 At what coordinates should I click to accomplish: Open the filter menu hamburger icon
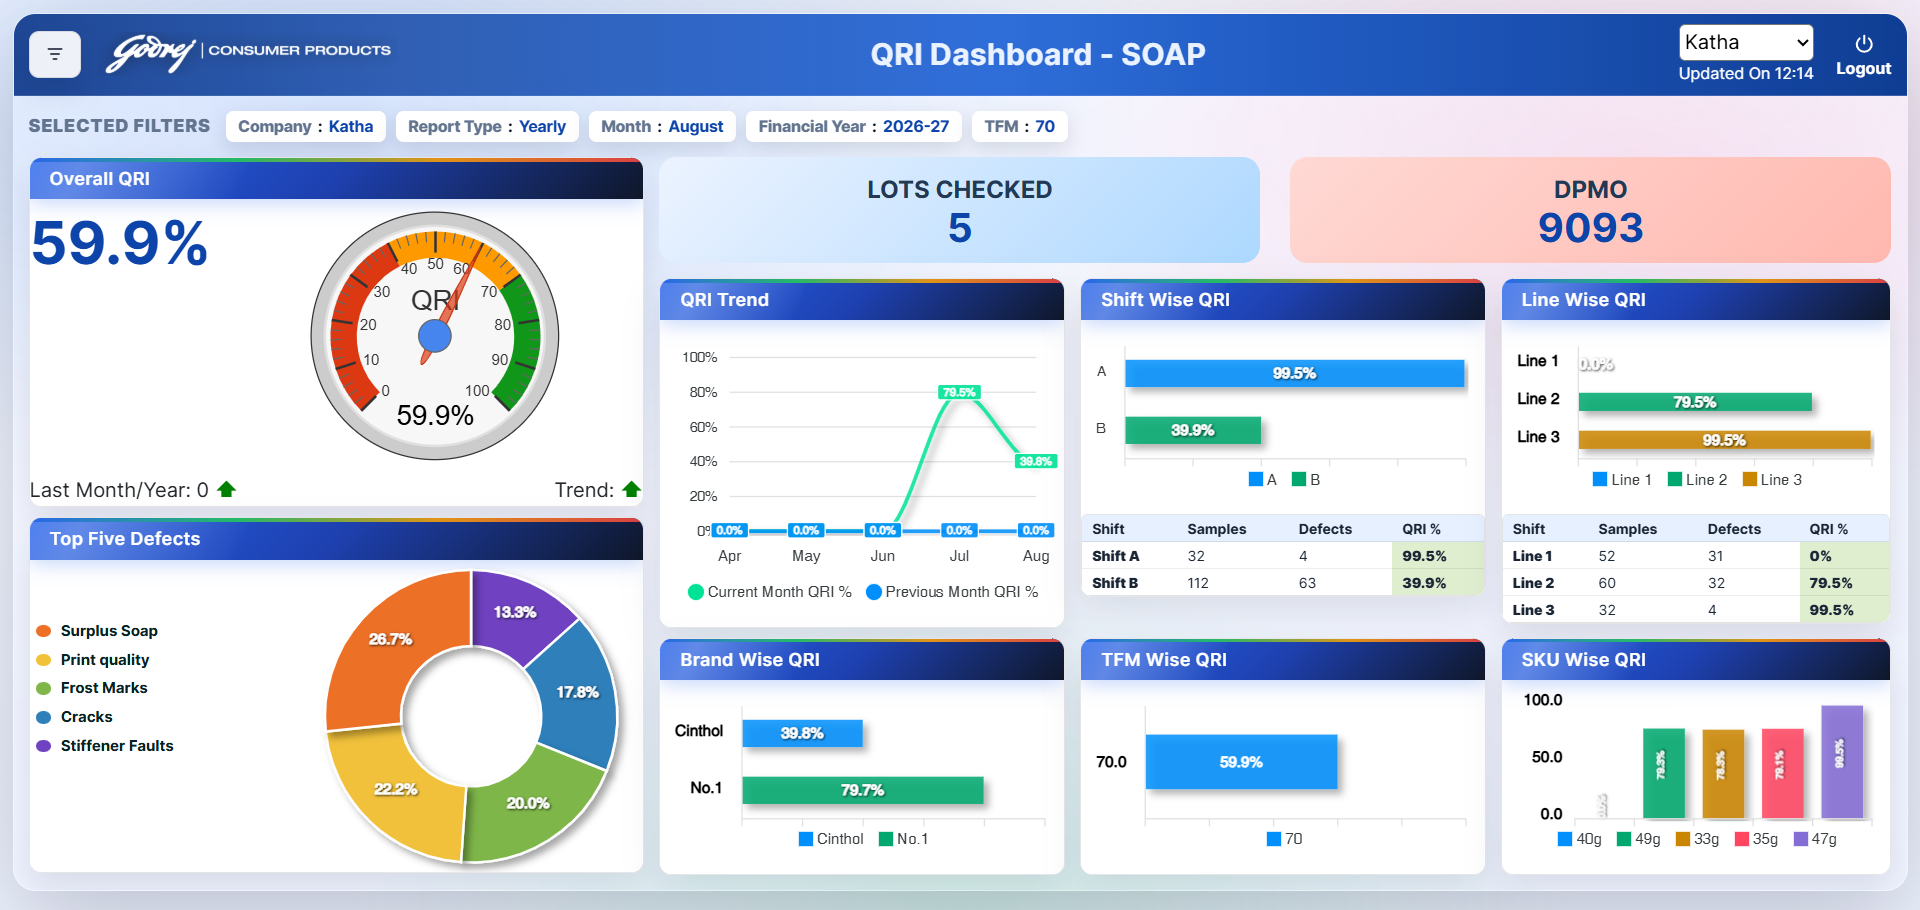tap(55, 54)
